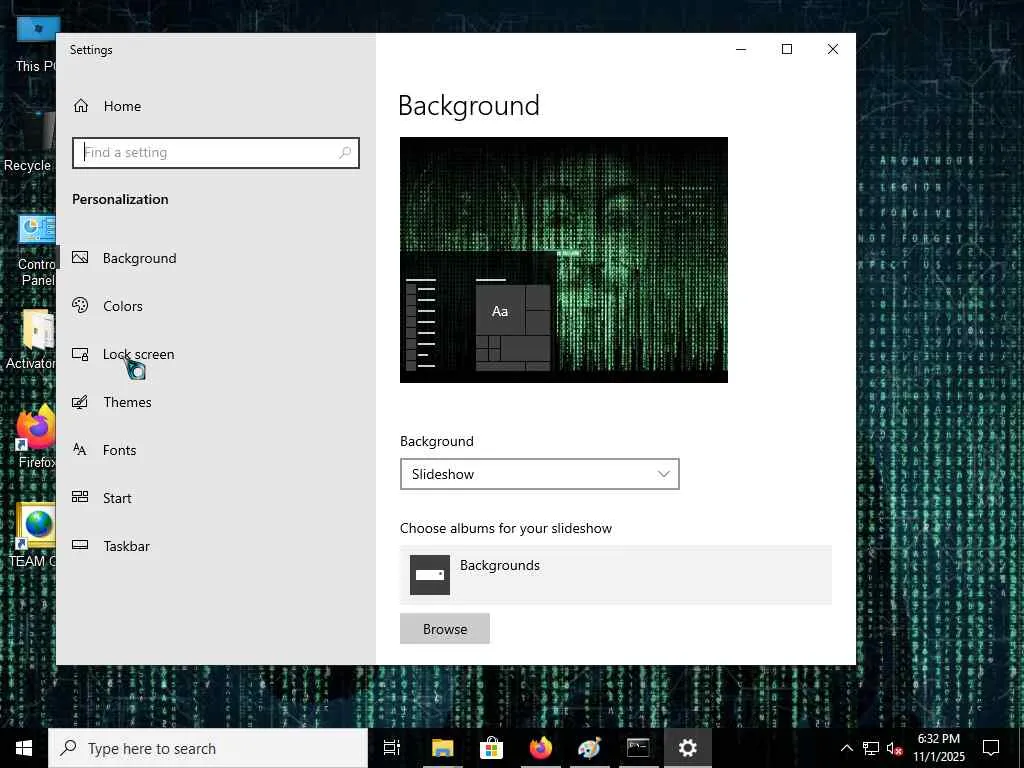
Task: Click the Type here to search box
Action: coord(208,748)
